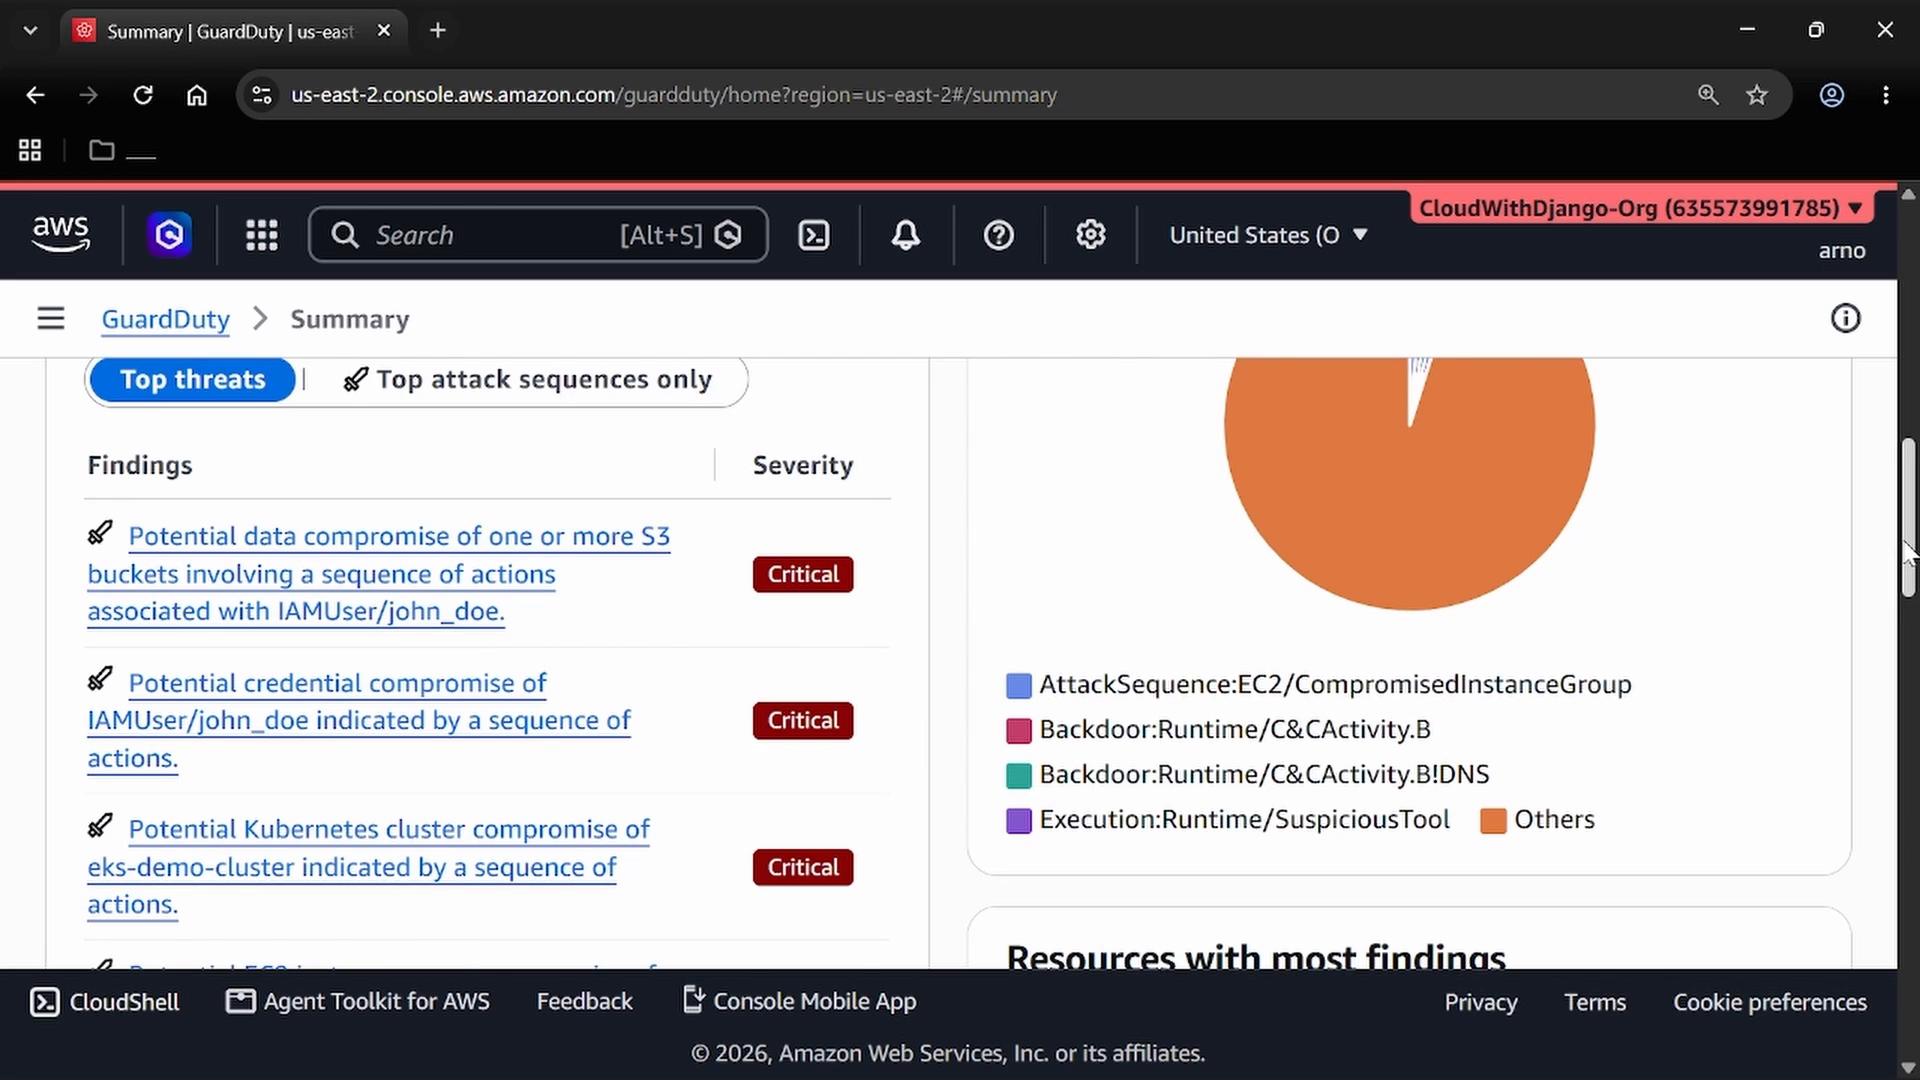
Task: Select Top attack sequences only toggle
Action: point(528,380)
